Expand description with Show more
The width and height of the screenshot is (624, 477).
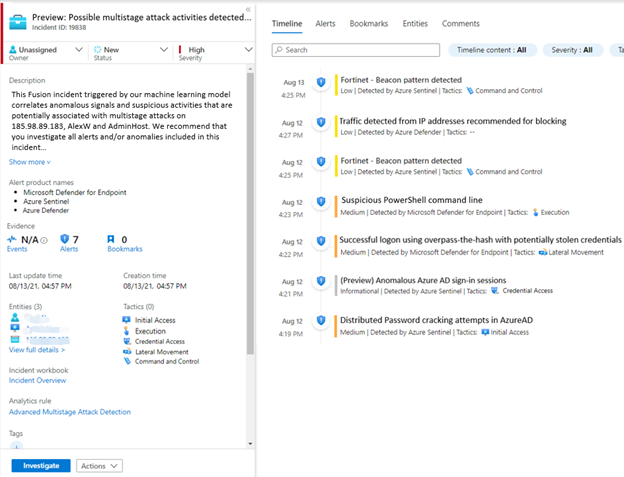tap(30, 162)
